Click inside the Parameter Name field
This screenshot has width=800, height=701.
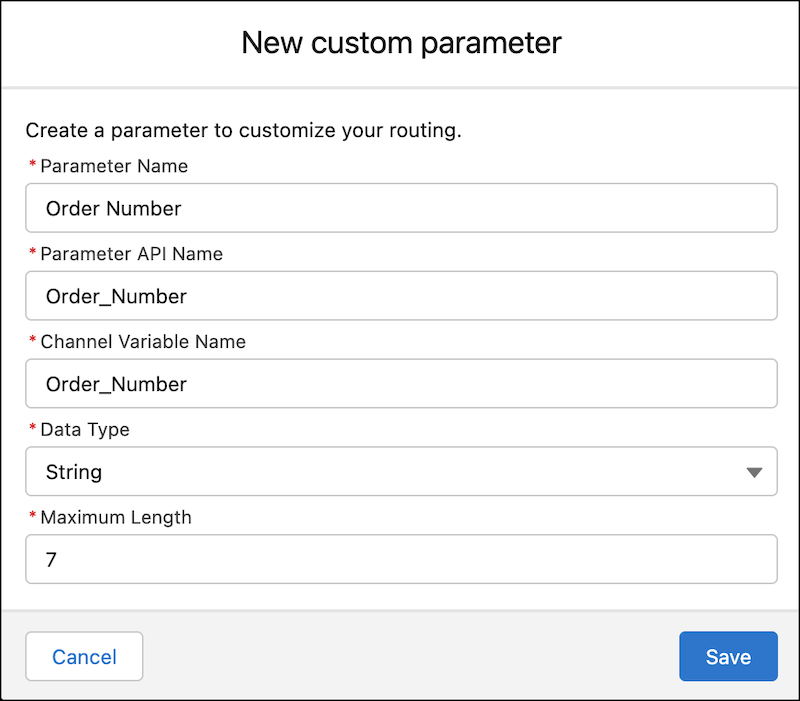click(400, 208)
